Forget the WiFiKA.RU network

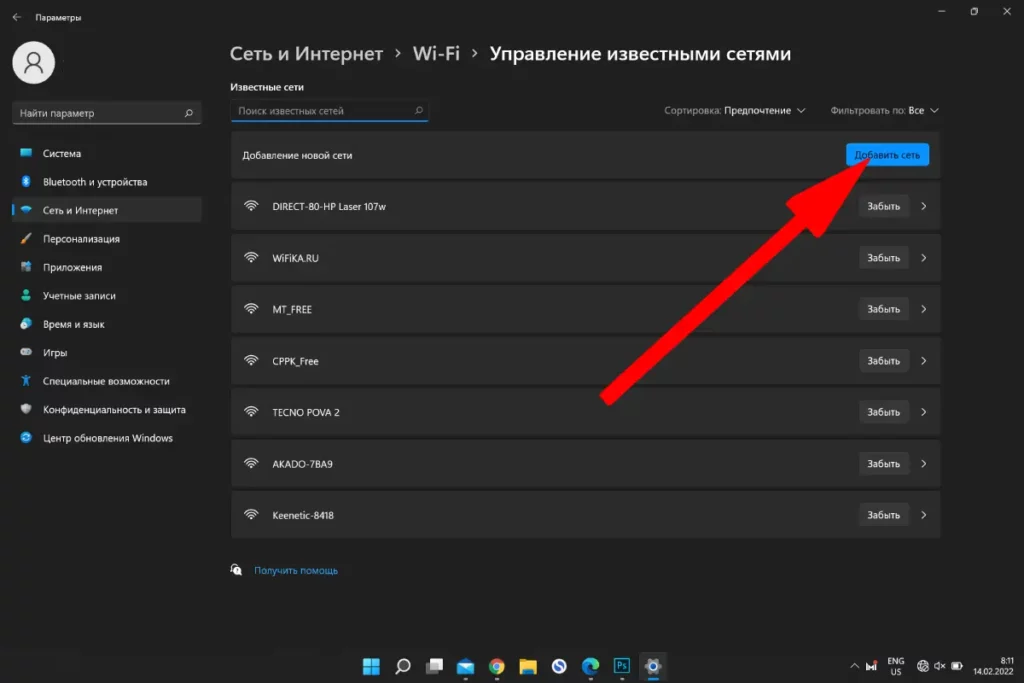tap(884, 258)
